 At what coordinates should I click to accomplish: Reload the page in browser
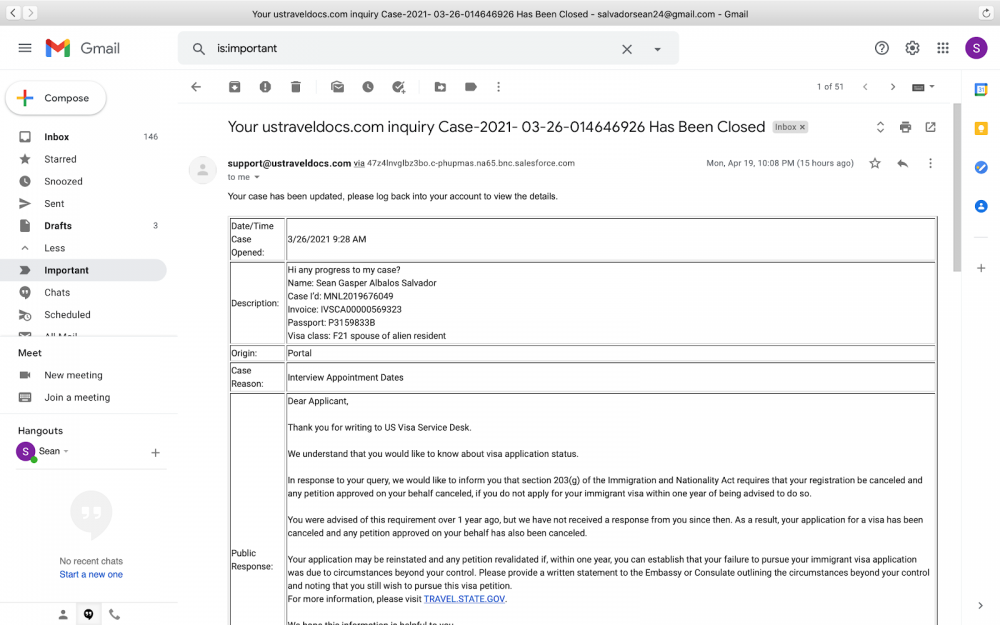(986, 13)
